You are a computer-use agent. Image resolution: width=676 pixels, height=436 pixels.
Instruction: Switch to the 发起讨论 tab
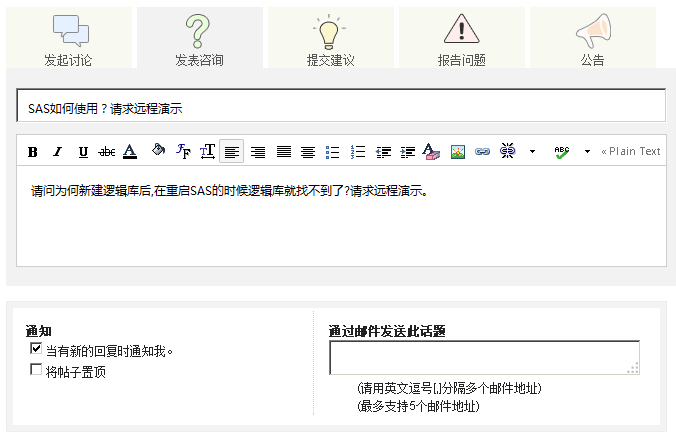[69, 40]
